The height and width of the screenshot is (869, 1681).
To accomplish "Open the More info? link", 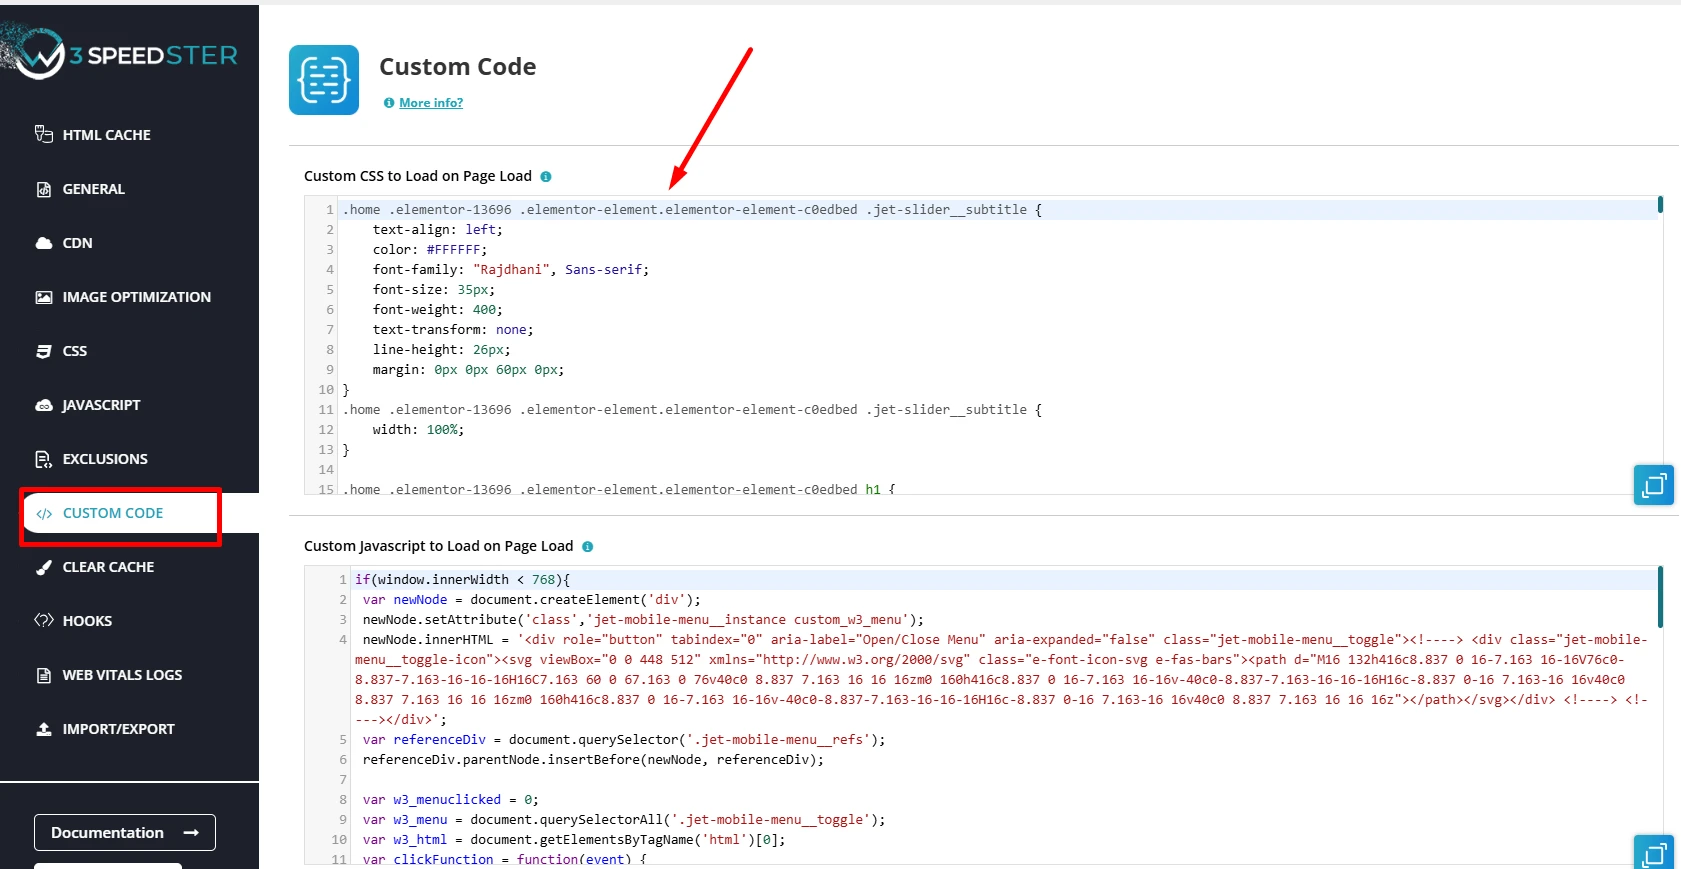I will pyautogui.click(x=431, y=103).
